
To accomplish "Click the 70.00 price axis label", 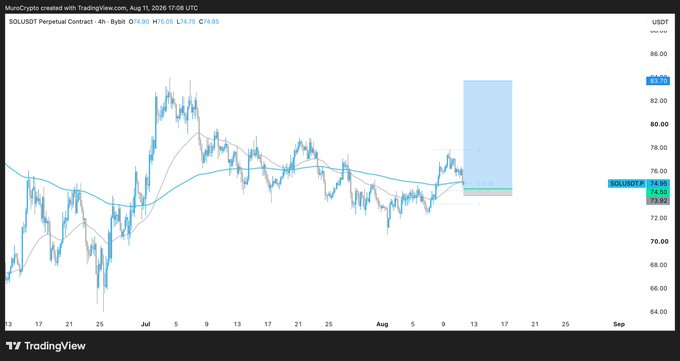I will pyautogui.click(x=659, y=241).
